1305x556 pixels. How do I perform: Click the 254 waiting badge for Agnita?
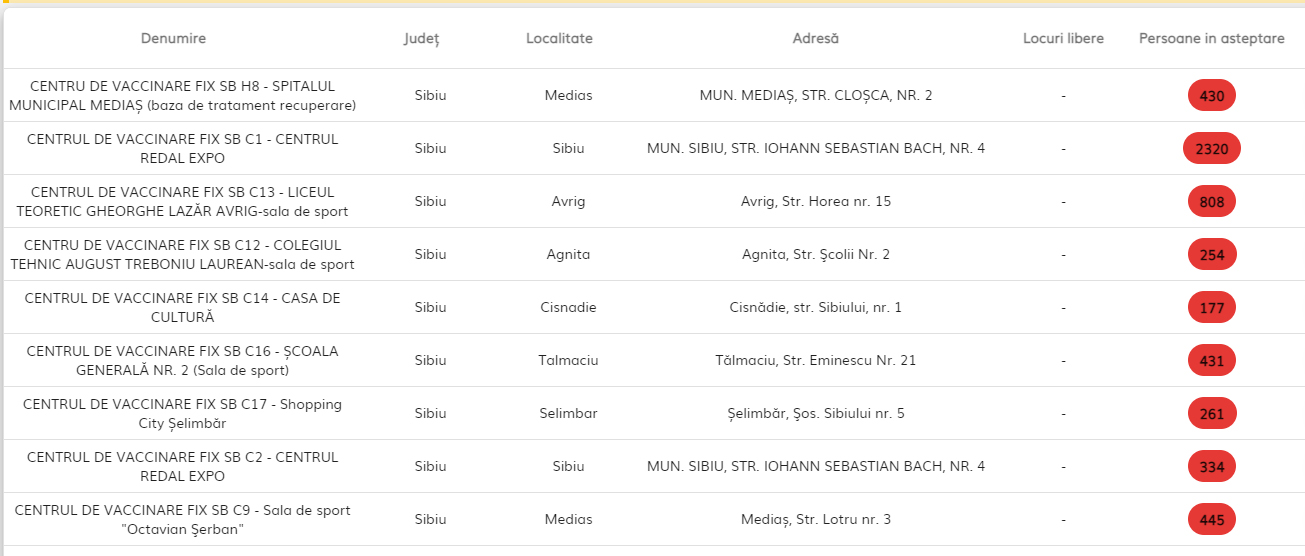click(1212, 255)
